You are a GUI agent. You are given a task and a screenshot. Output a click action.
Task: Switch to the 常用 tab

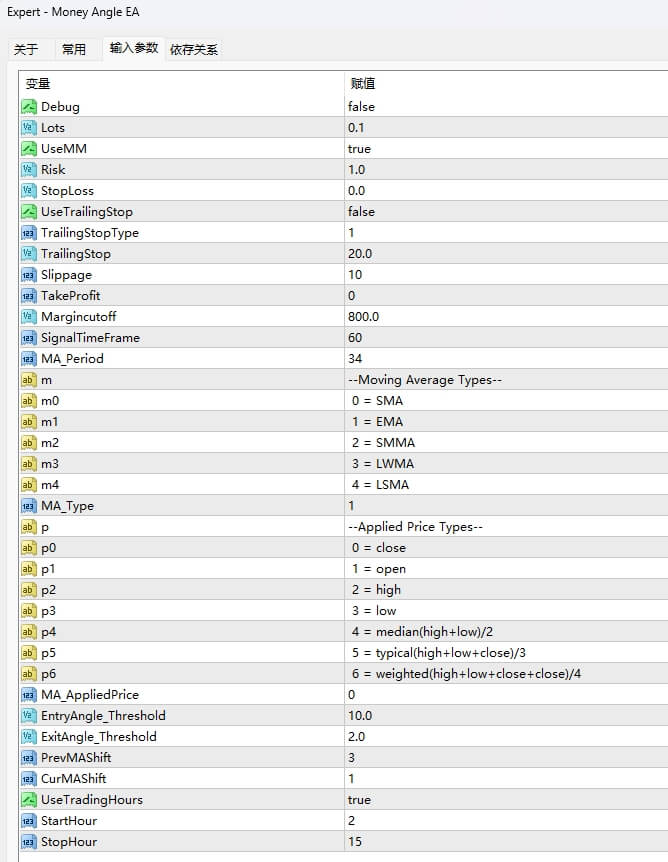(x=74, y=49)
